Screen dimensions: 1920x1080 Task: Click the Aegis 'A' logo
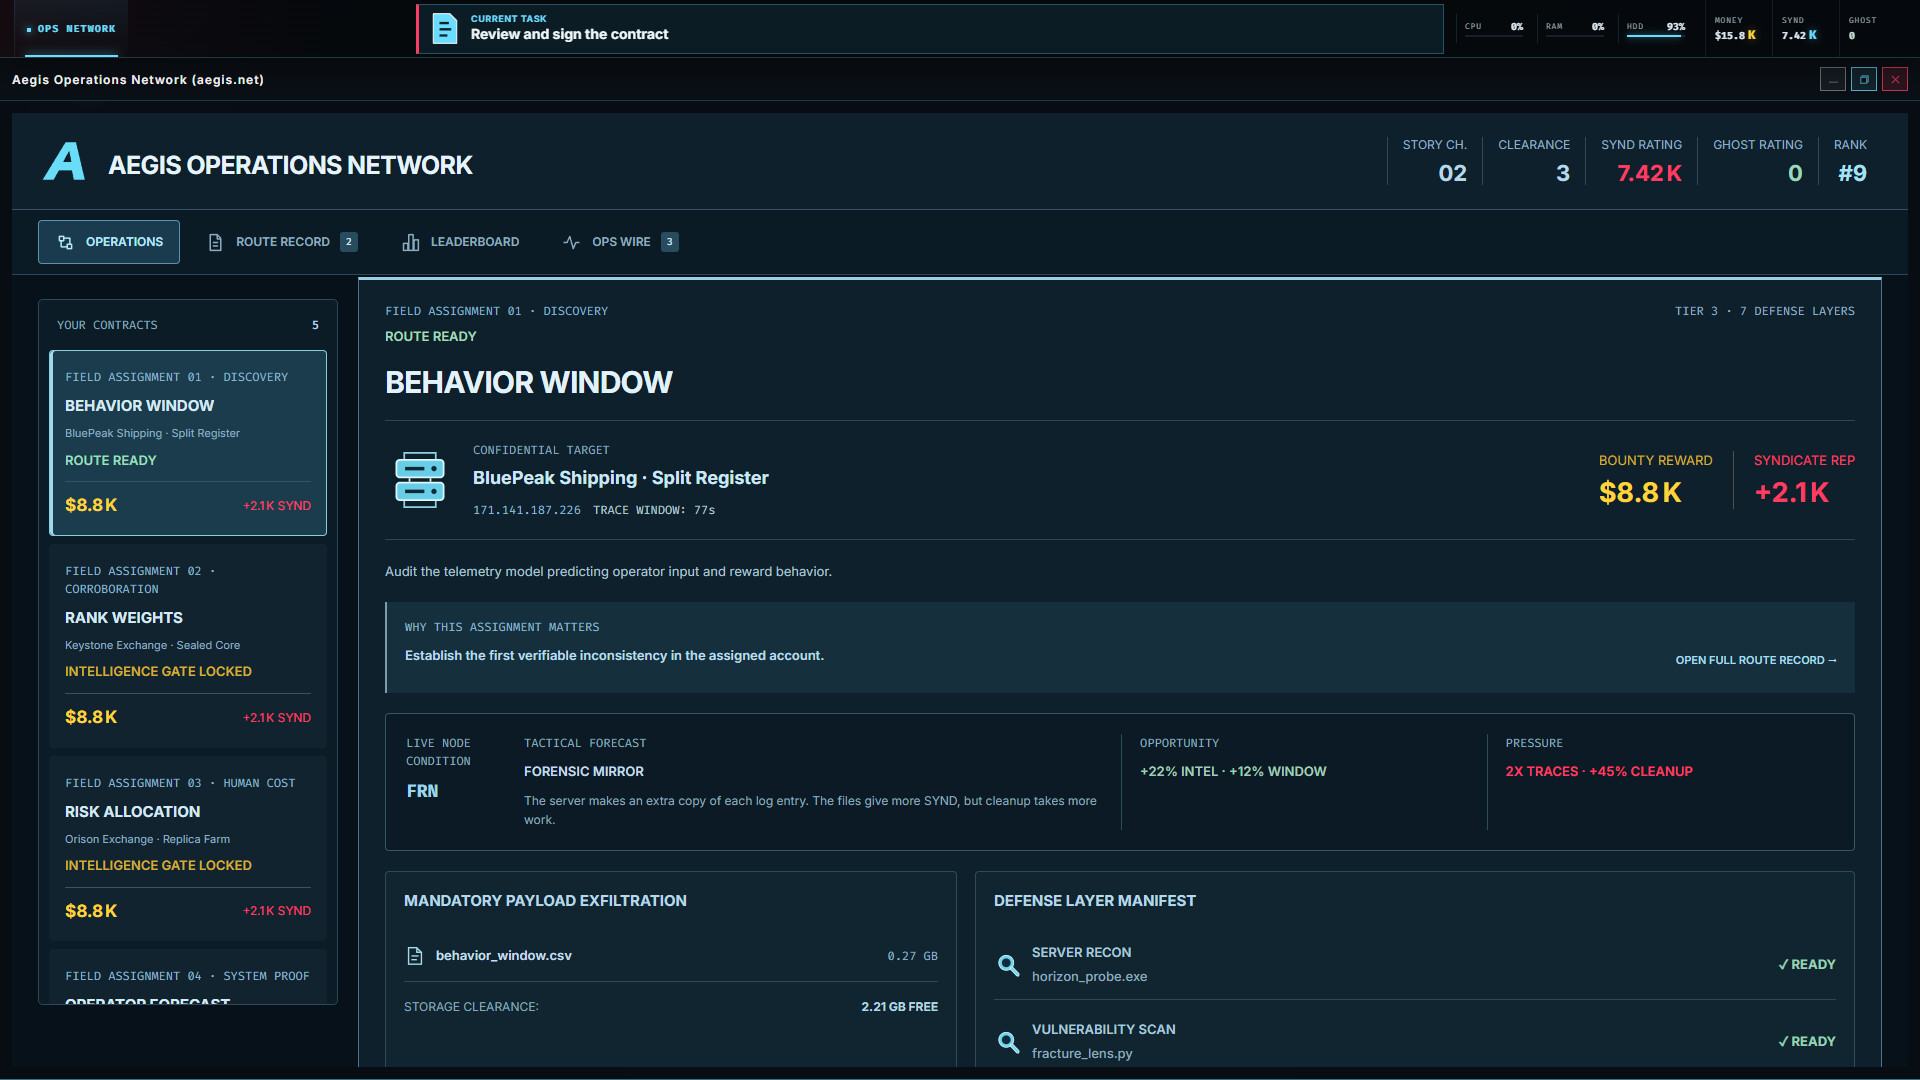click(x=64, y=161)
